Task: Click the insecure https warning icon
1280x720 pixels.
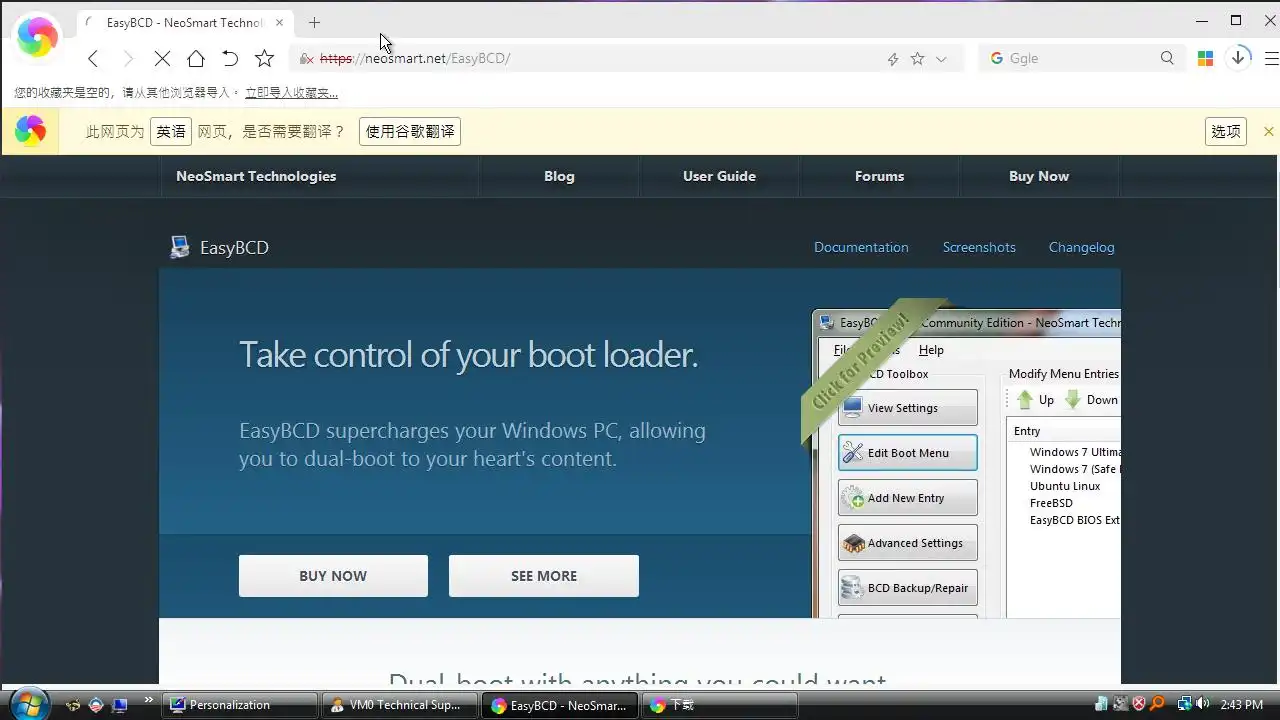Action: point(307,59)
